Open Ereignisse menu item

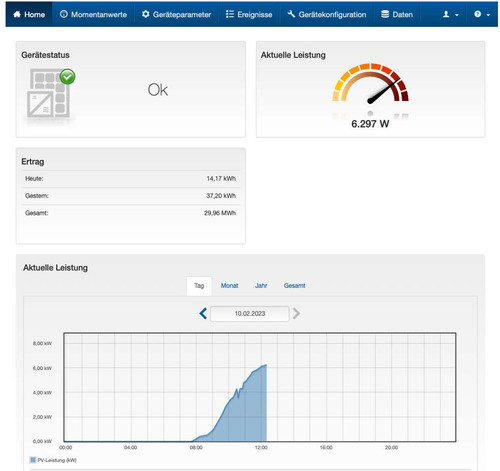[249, 14]
